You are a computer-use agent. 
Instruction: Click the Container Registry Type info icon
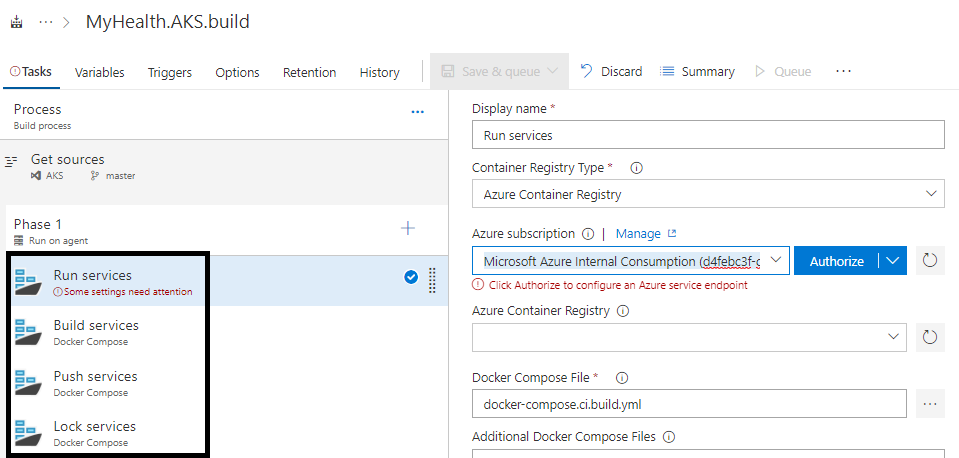(636, 168)
